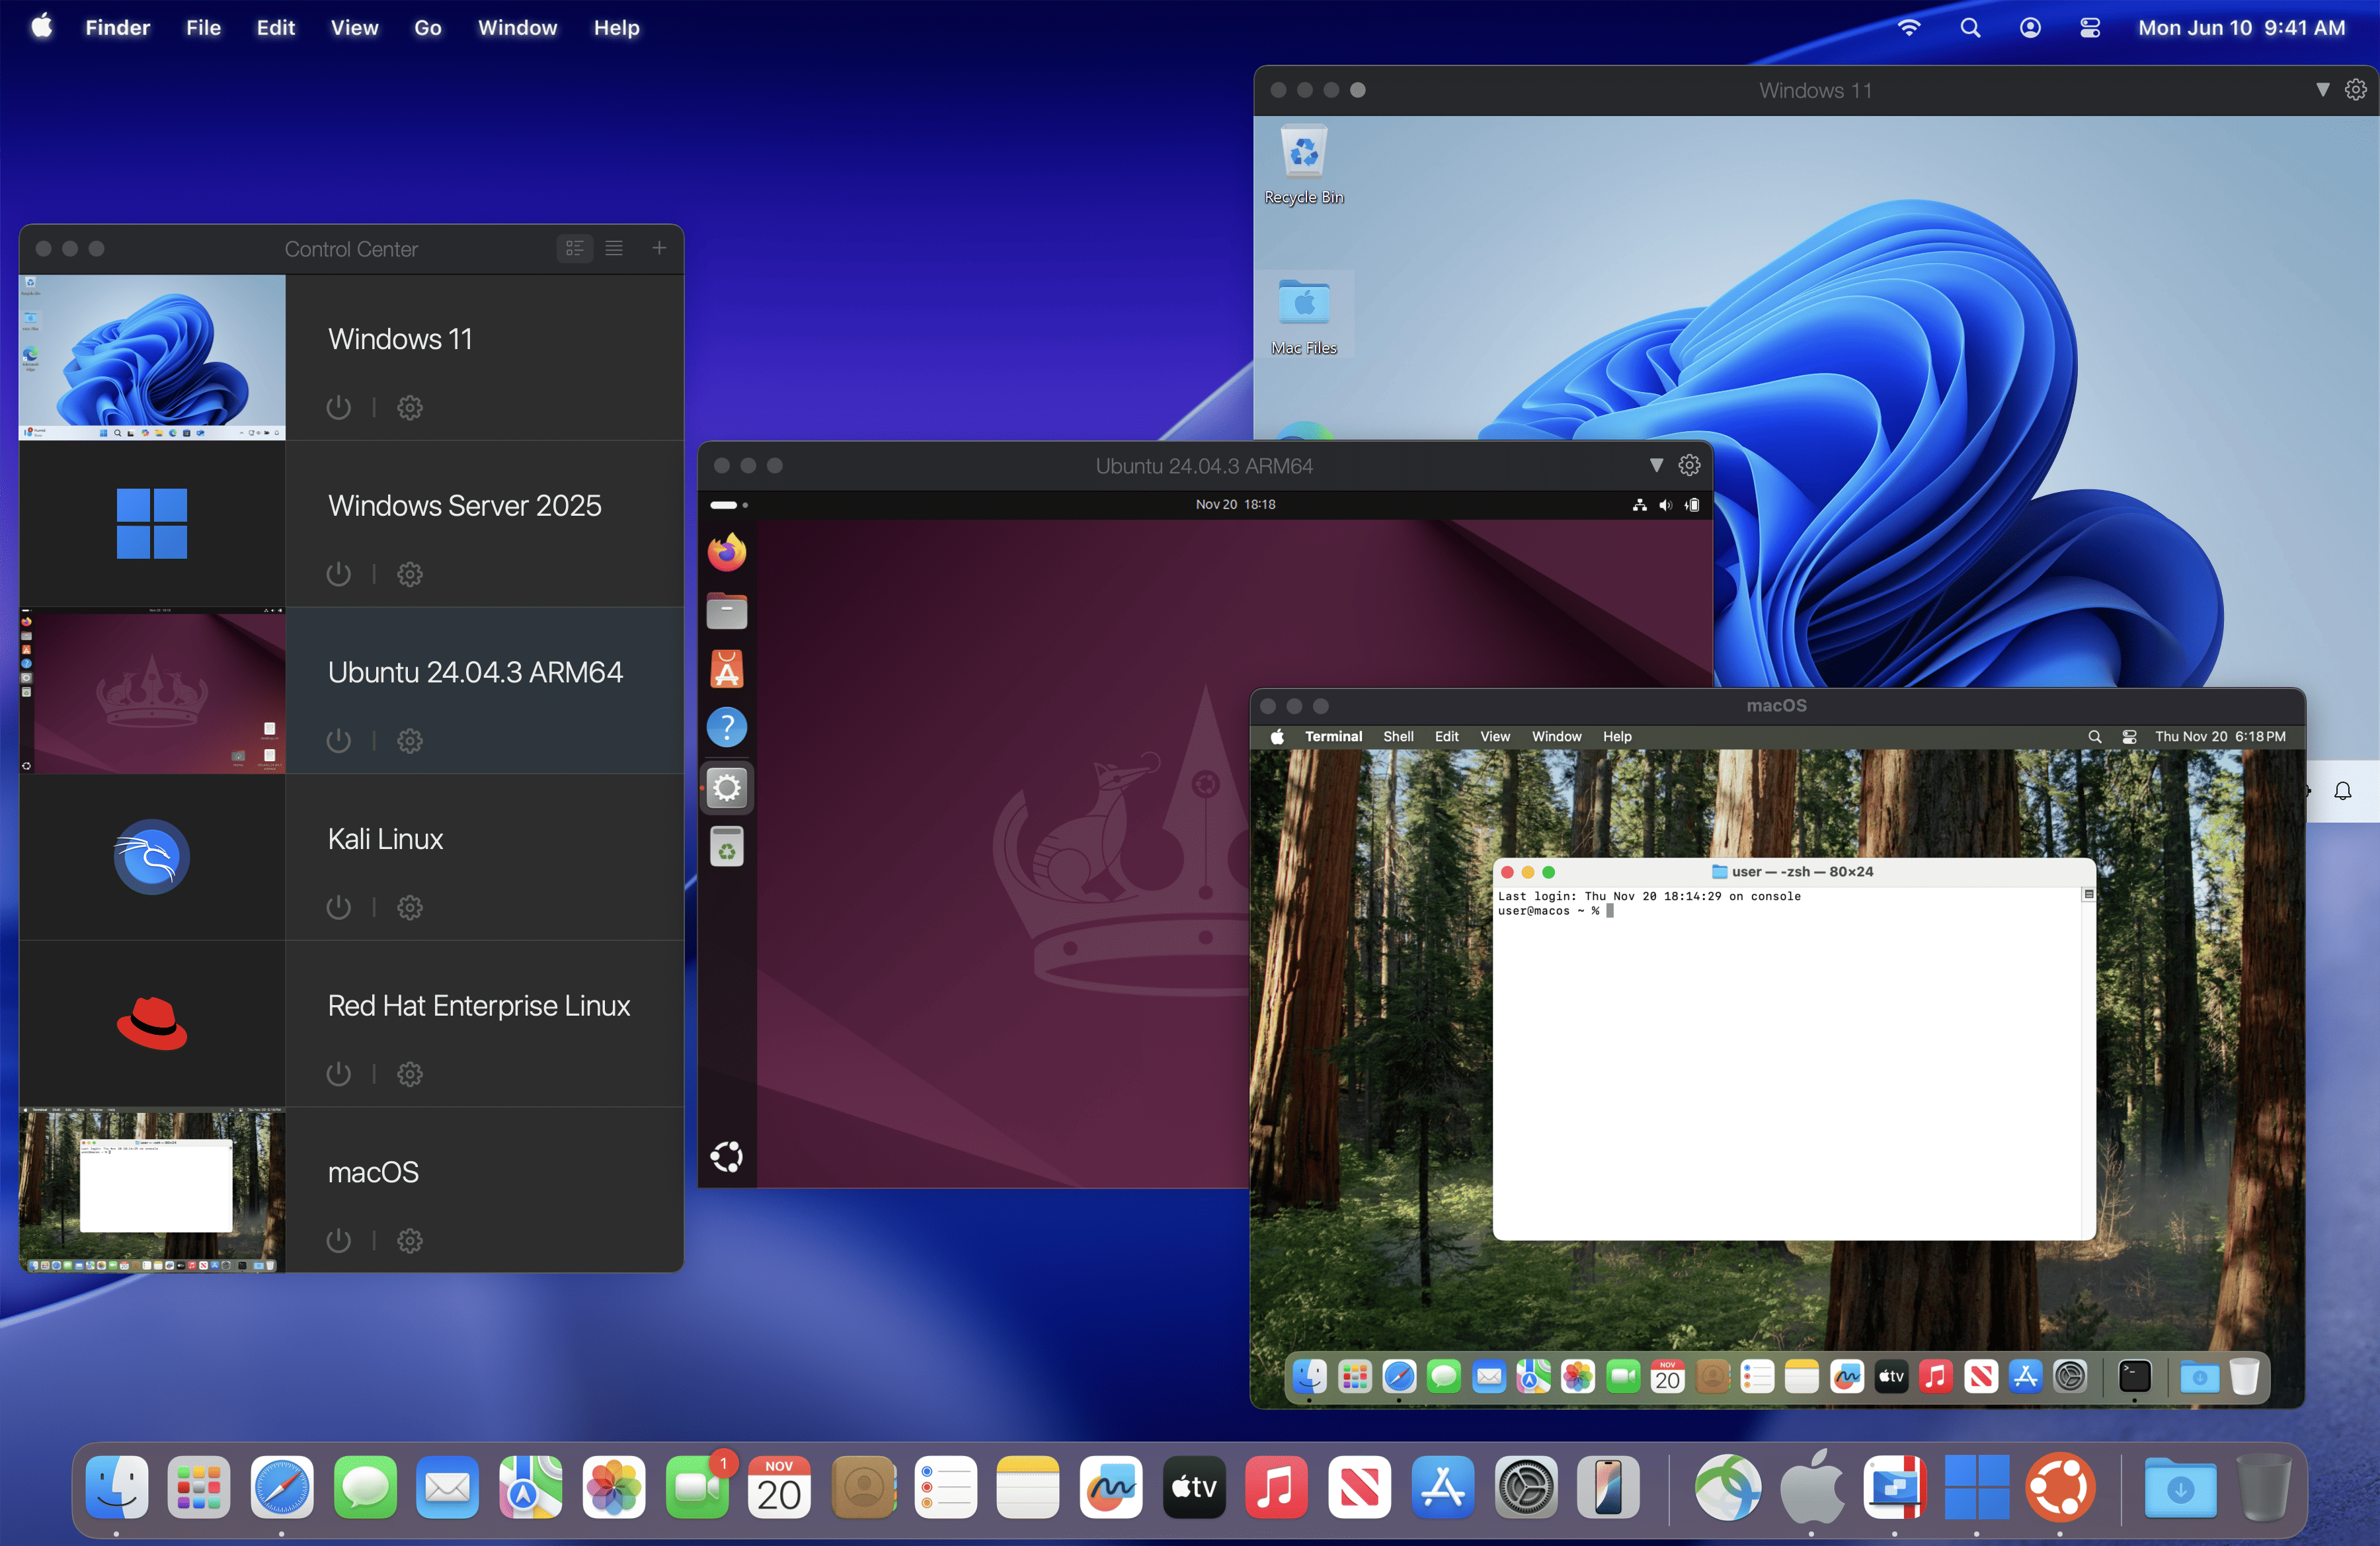Open Ubuntu system status menu icons

[x=1665, y=505]
